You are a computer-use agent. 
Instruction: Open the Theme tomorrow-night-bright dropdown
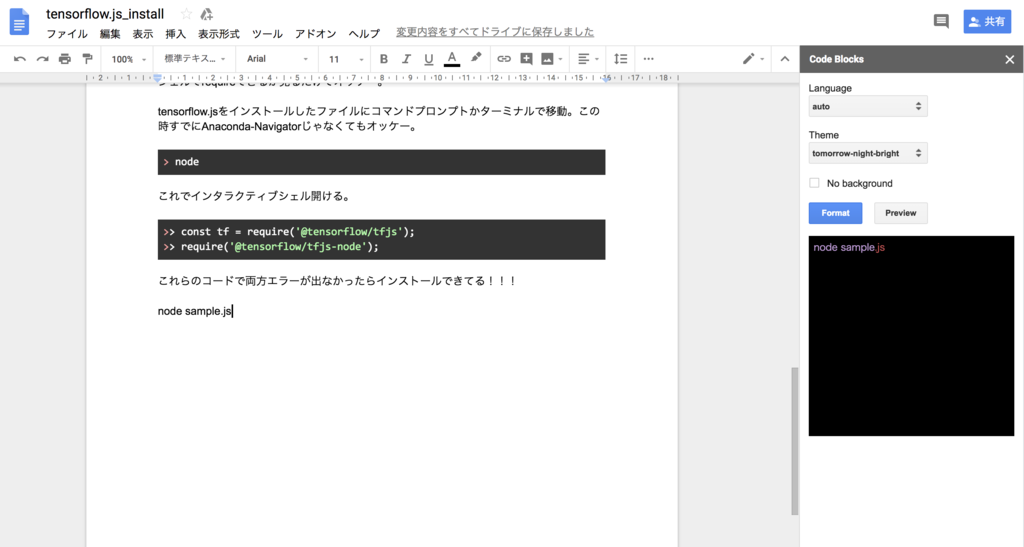pos(867,153)
